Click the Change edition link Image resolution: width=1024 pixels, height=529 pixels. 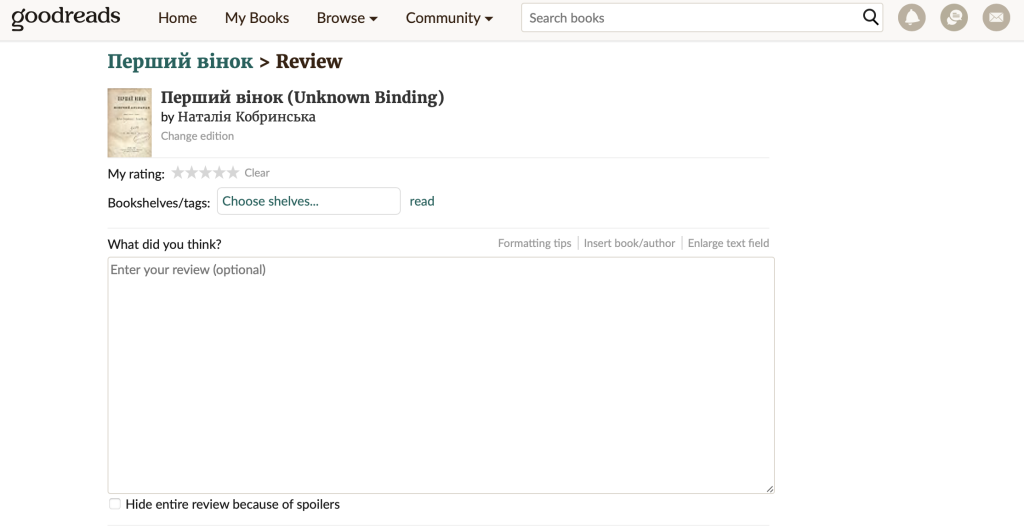click(x=197, y=136)
